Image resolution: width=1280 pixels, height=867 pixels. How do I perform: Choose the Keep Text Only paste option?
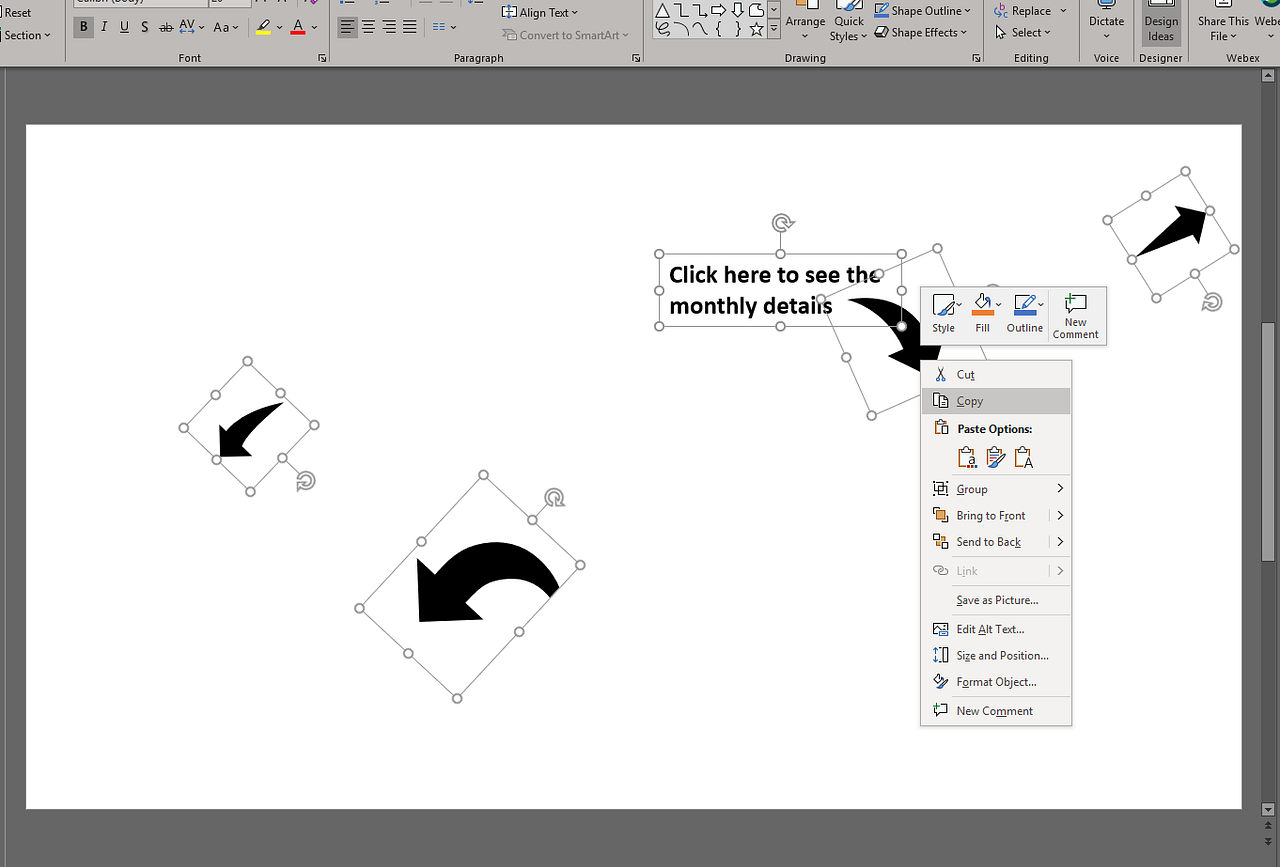click(1023, 457)
